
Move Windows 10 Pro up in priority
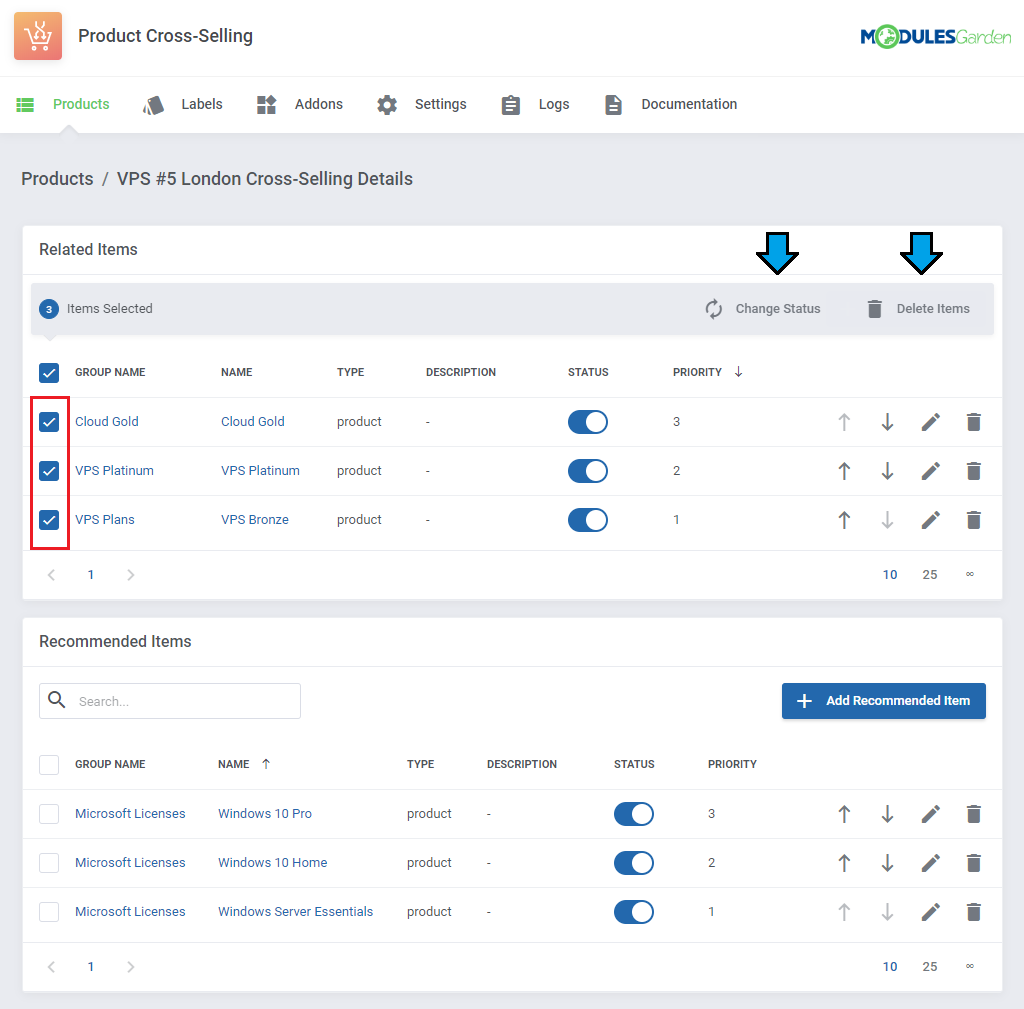click(x=844, y=814)
